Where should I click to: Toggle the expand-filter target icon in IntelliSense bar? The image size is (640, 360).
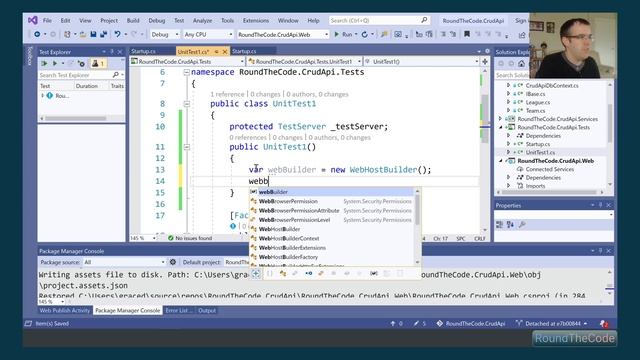tap(256, 273)
